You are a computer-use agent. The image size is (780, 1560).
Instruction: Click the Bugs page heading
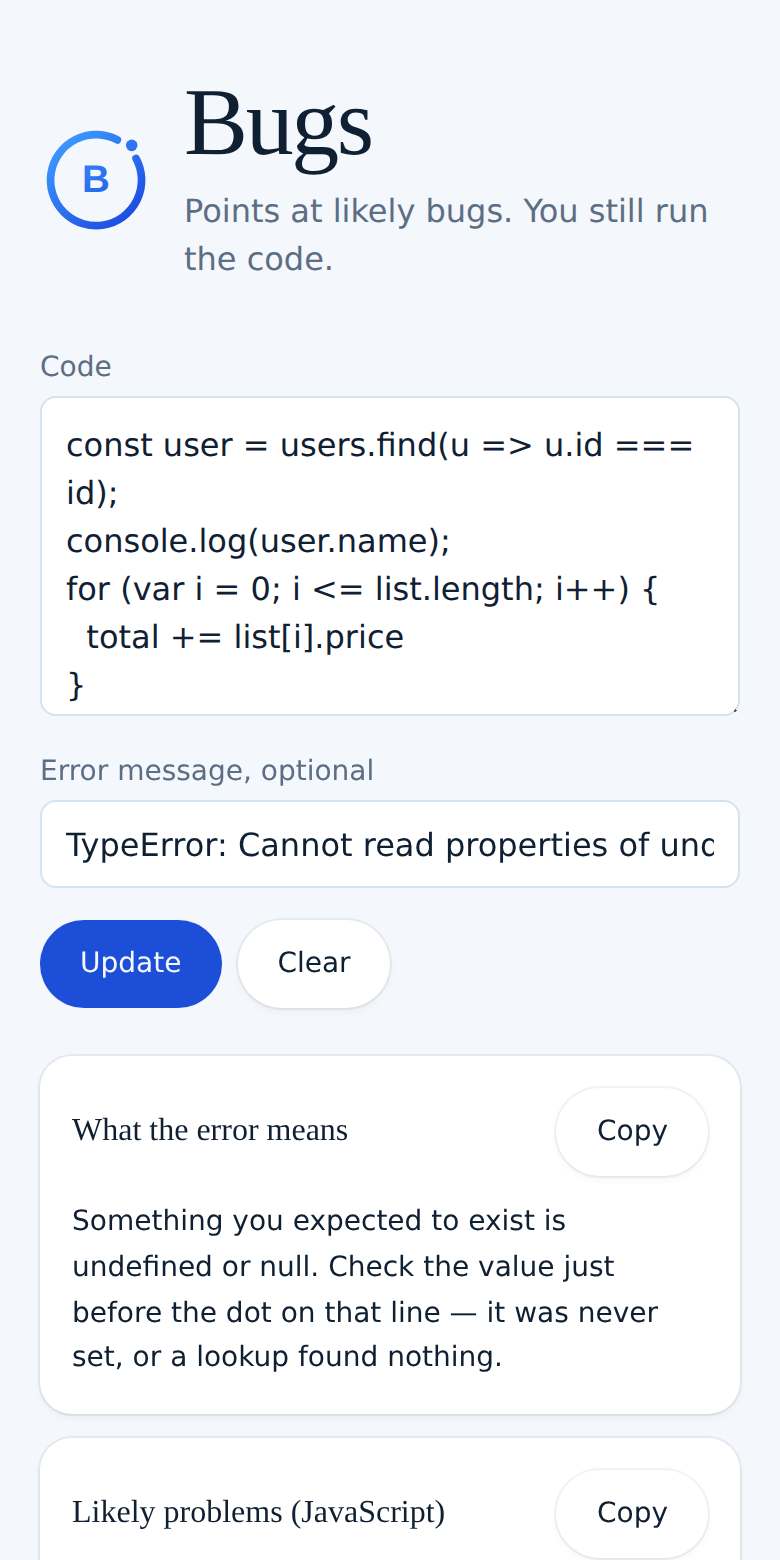[278, 124]
